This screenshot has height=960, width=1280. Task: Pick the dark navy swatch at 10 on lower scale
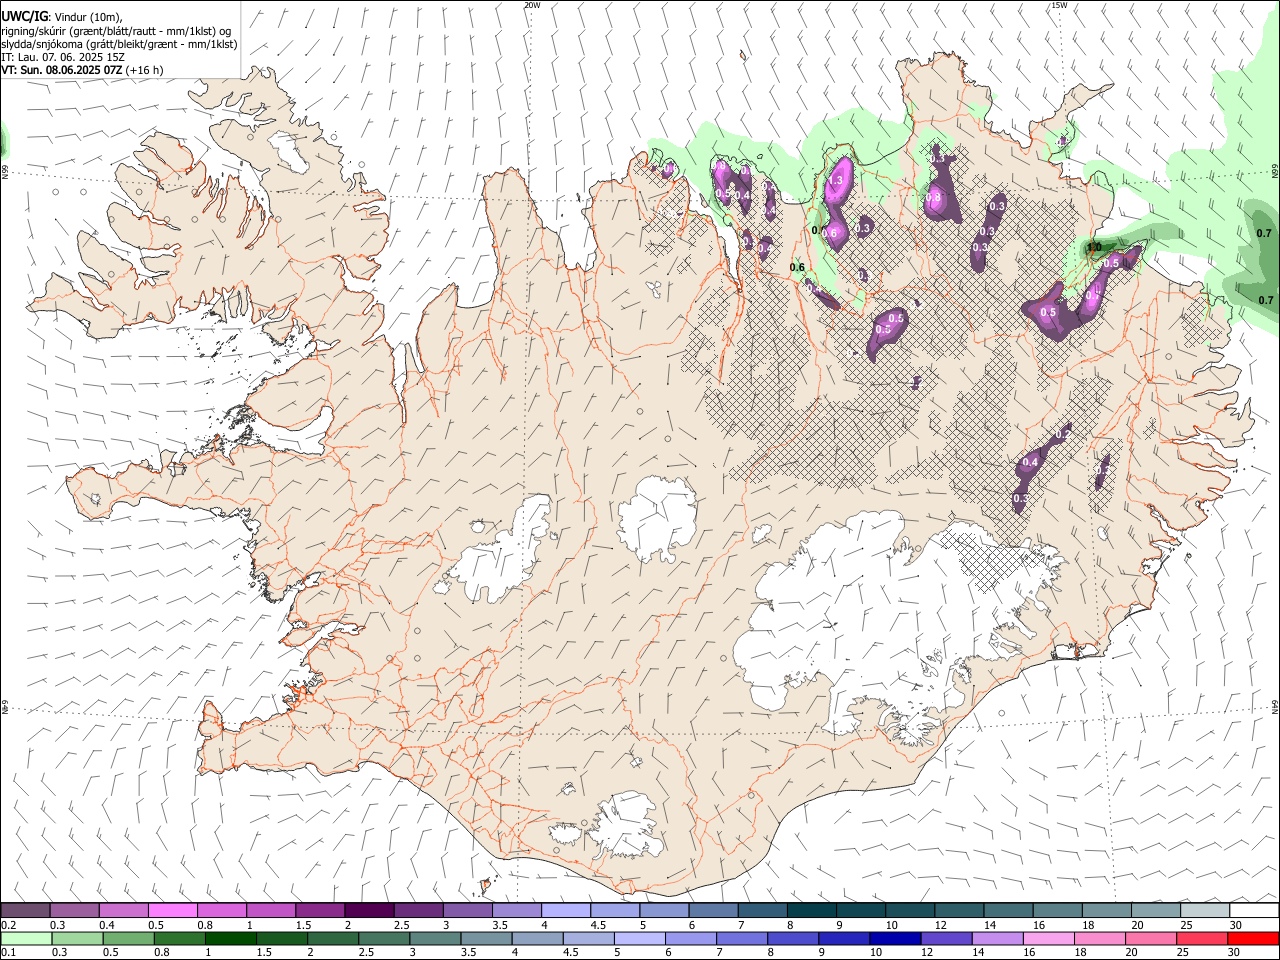(893, 939)
